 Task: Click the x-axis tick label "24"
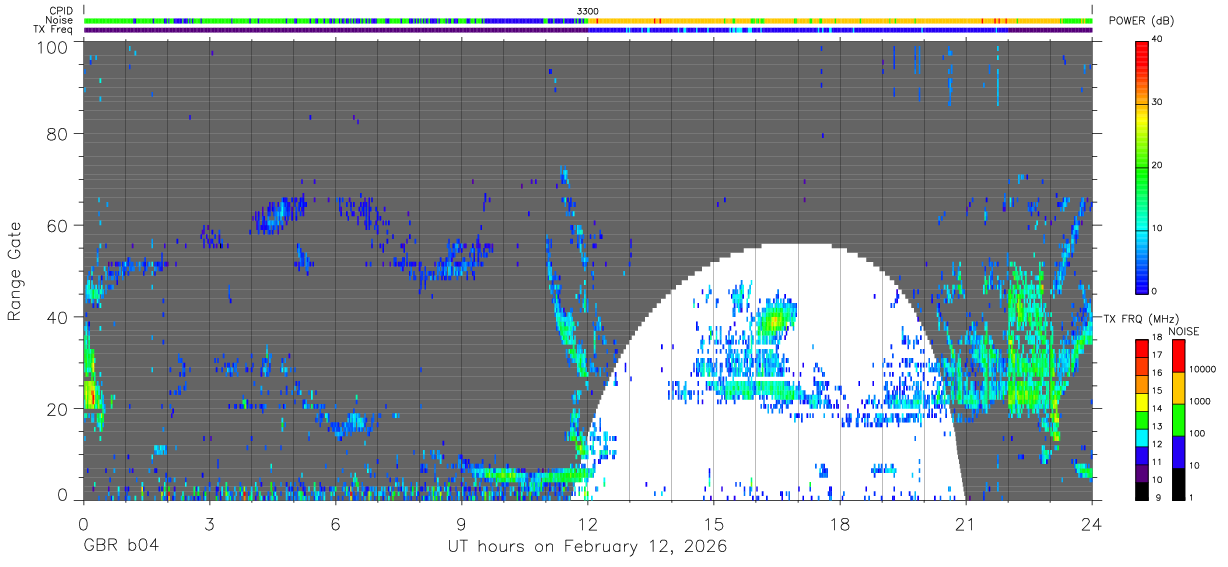(x=1091, y=523)
